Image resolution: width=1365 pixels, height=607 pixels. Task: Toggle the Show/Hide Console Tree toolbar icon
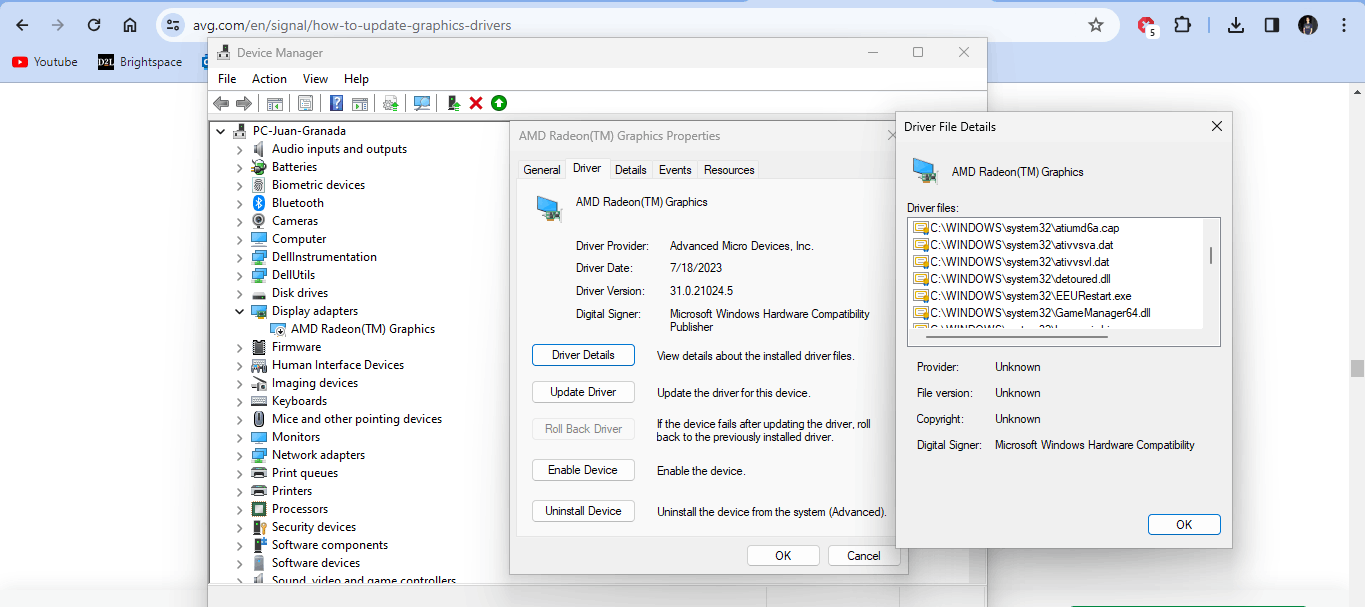click(274, 103)
